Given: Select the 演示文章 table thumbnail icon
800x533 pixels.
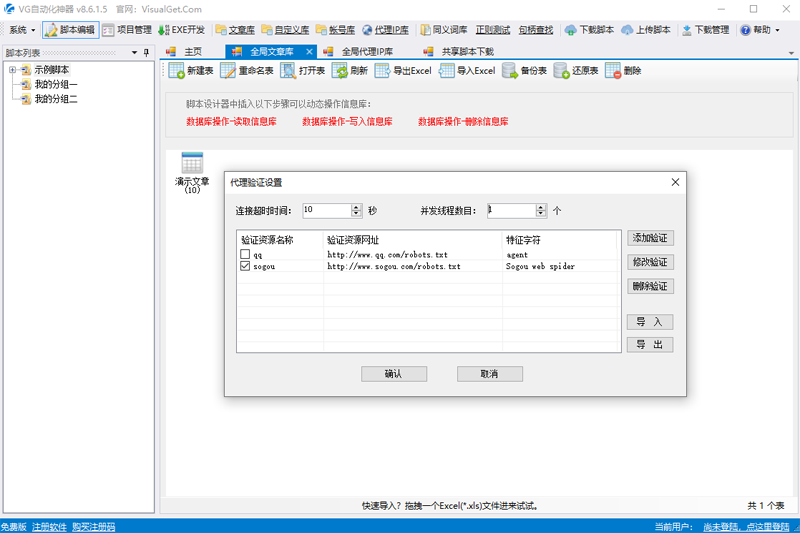Looking at the screenshot, I should pos(192,163).
